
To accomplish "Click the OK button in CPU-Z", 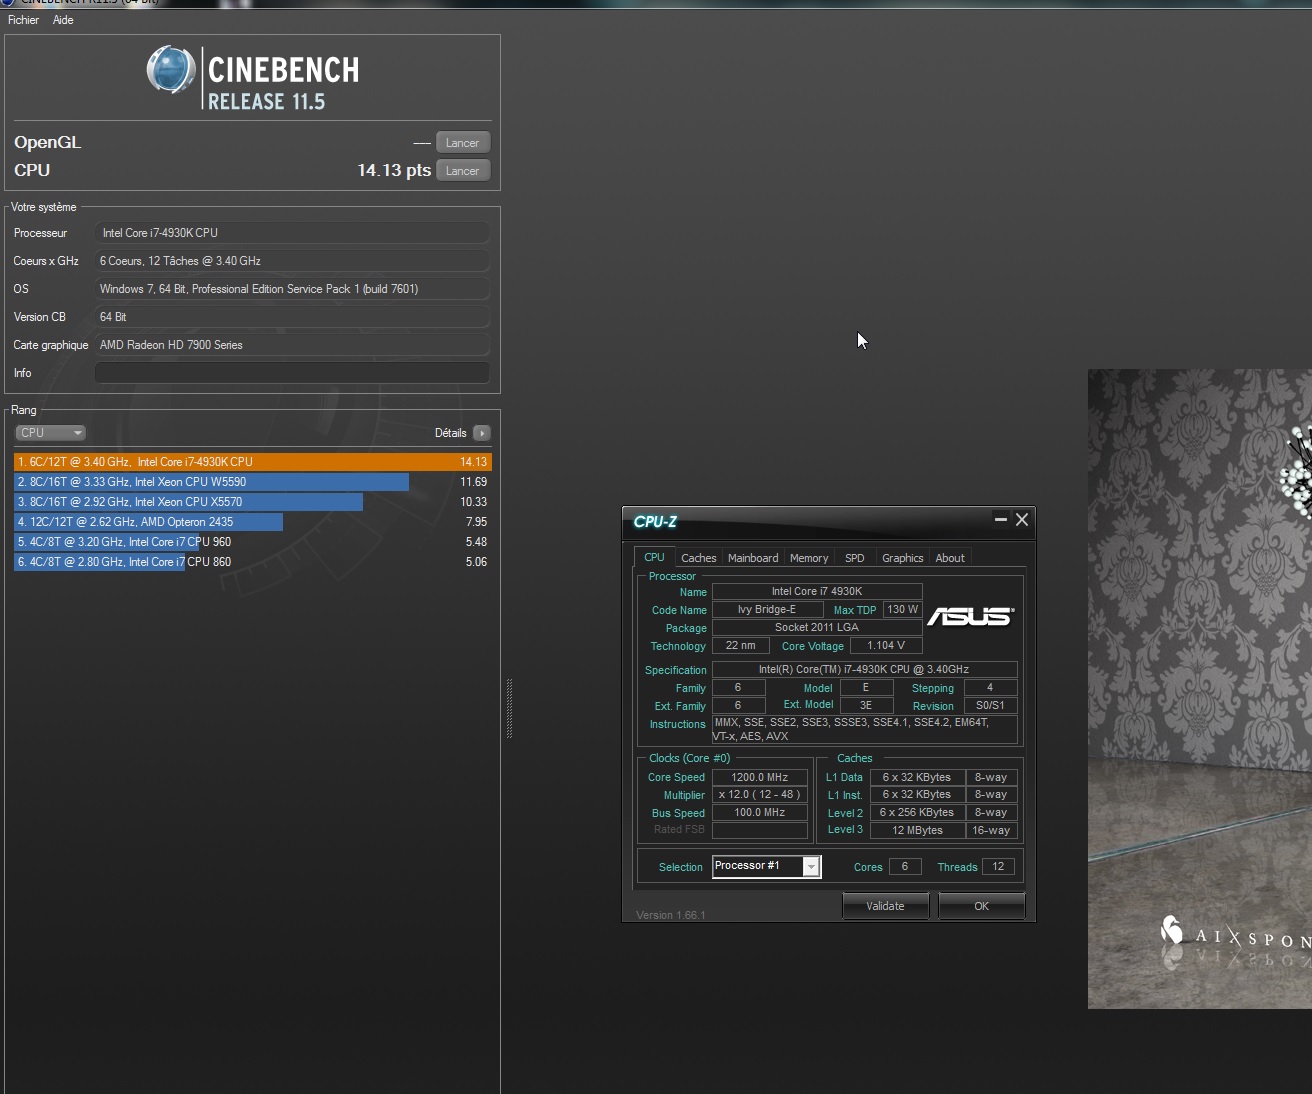I will click(x=982, y=906).
